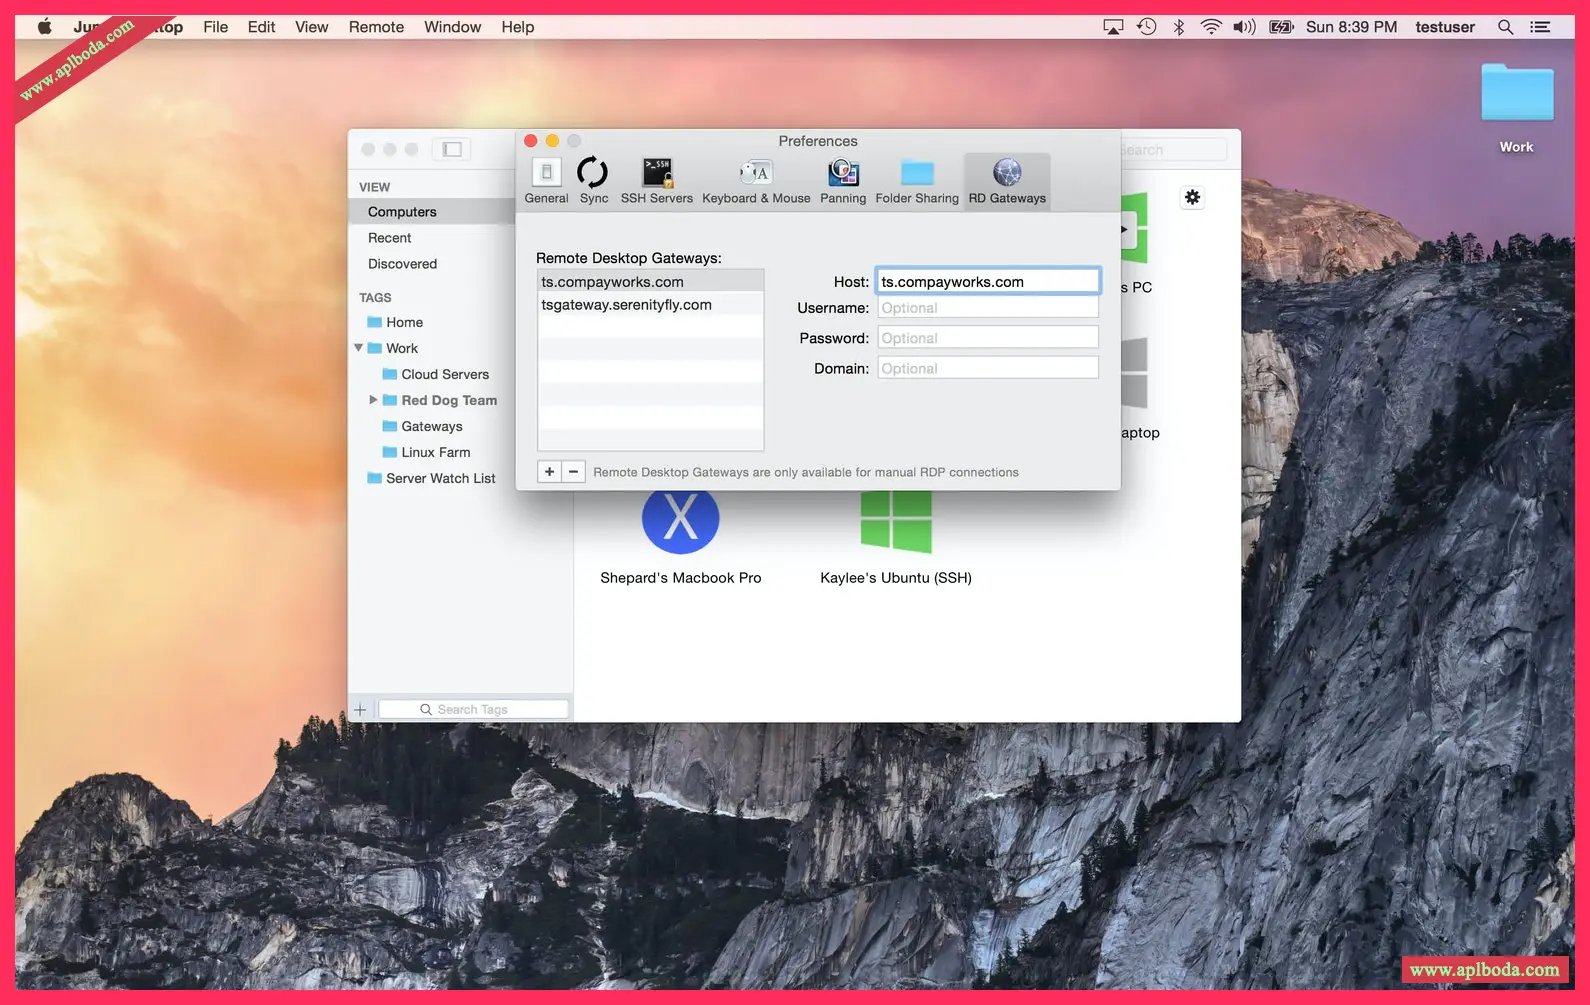Expand the Red Dog Team folder
The height and width of the screenshot is (1005, 1590).
click(373, 400)
